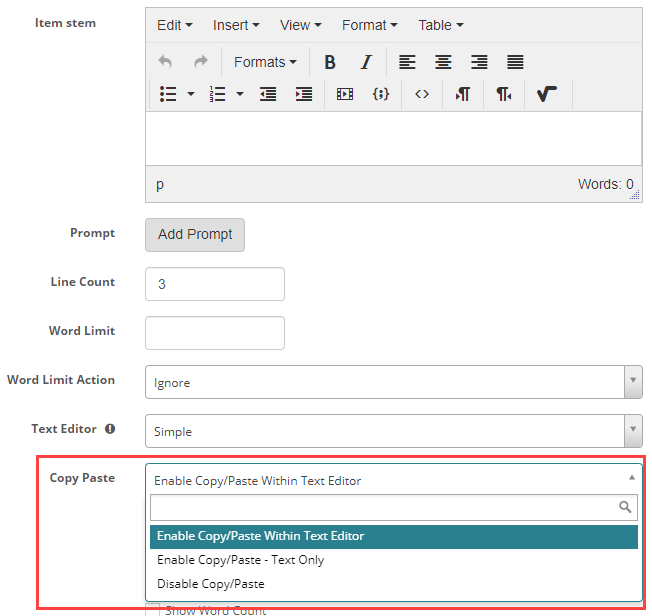
Task: Select Disable Copy/Paste option
Action: click(211, 584)
